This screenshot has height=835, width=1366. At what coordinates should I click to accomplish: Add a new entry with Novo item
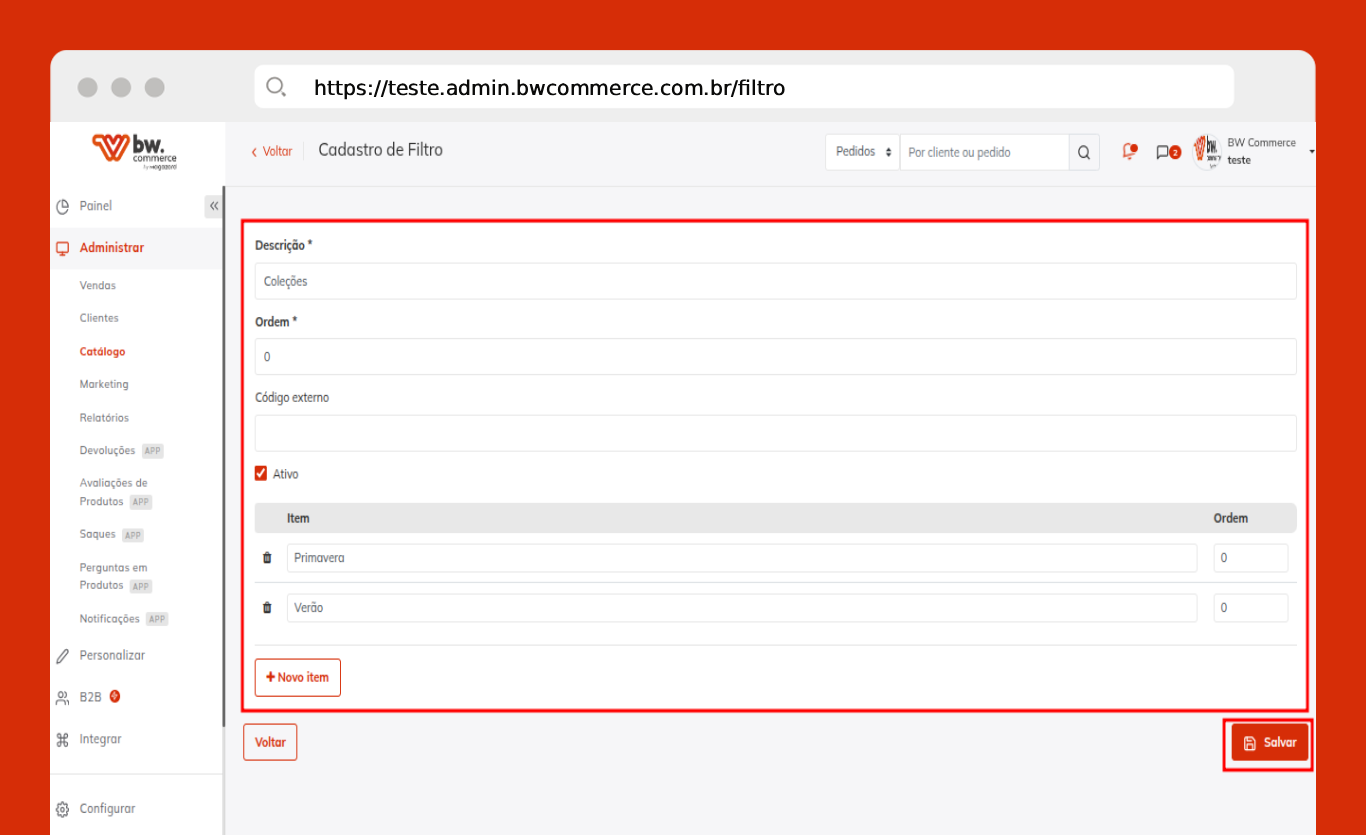298,677
